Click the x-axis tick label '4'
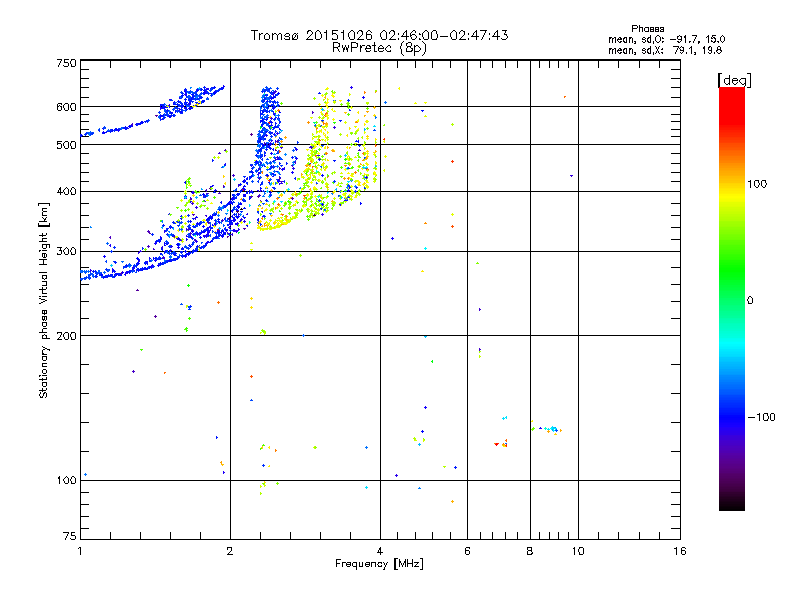800x600 pixels. pos(380,551)
